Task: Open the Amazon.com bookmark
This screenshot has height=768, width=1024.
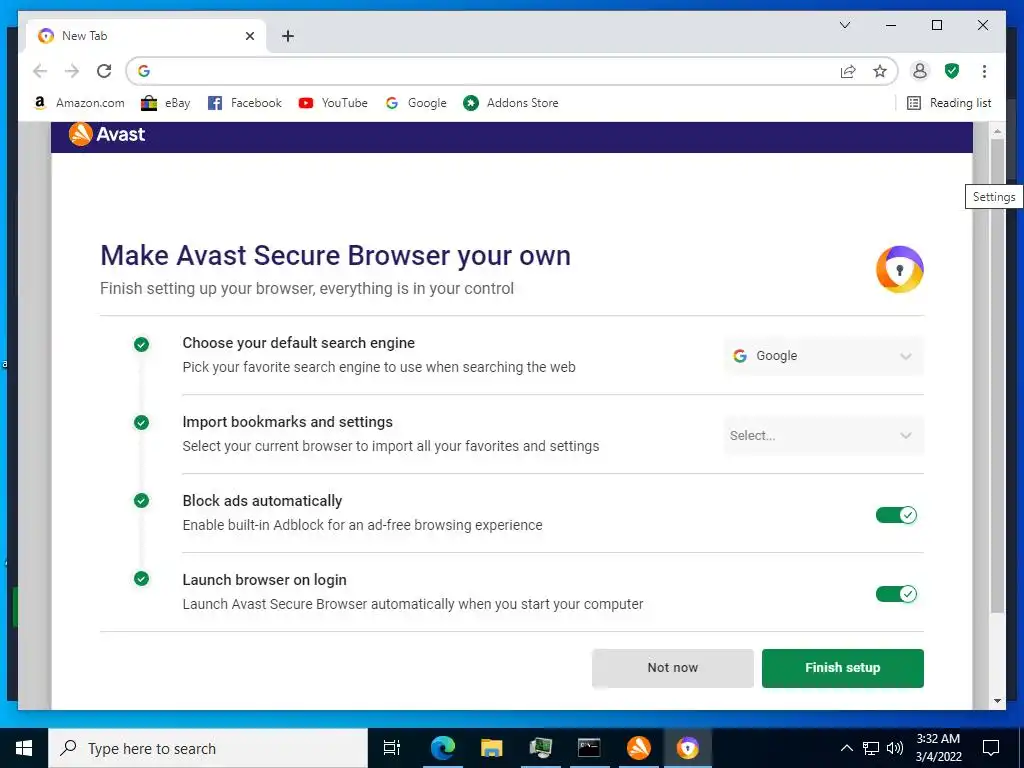Action: pyautogui.click(x=78, y=103)
